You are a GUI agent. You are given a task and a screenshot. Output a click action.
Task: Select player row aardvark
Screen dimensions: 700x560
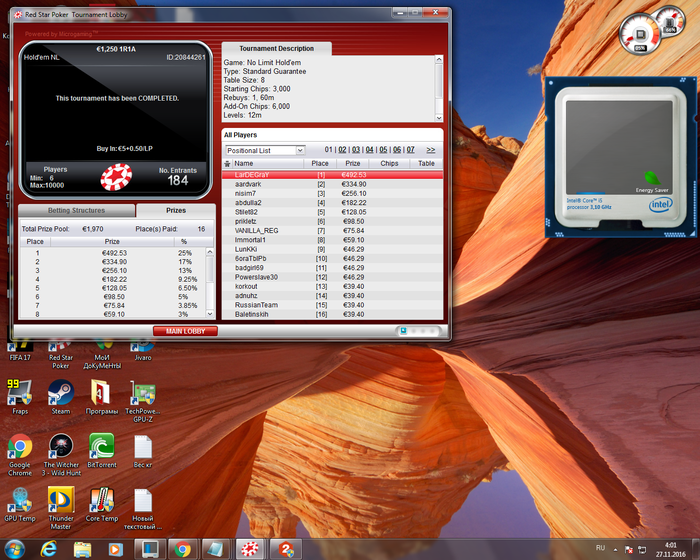coord(332,184)
